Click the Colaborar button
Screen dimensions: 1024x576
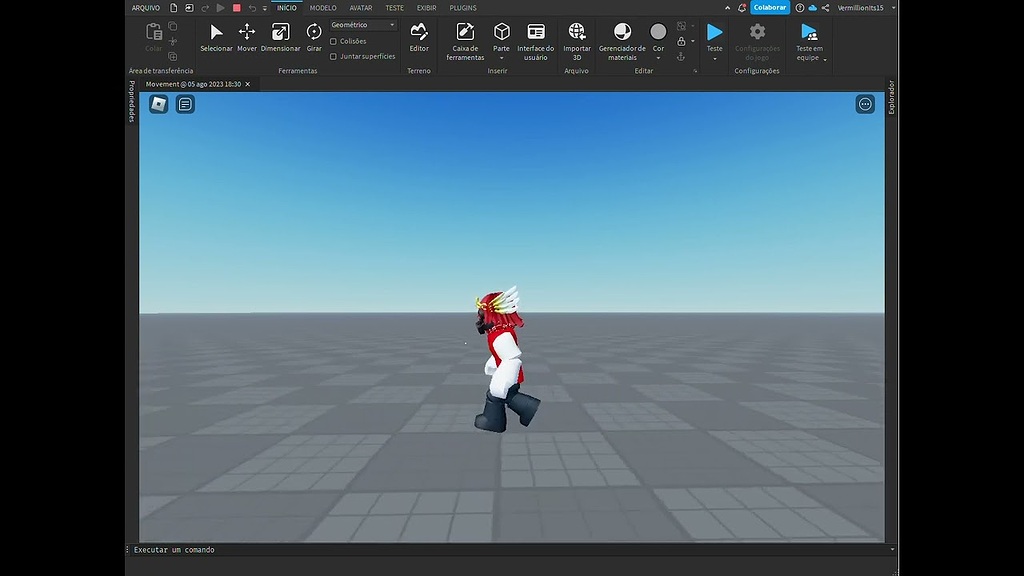769,7
